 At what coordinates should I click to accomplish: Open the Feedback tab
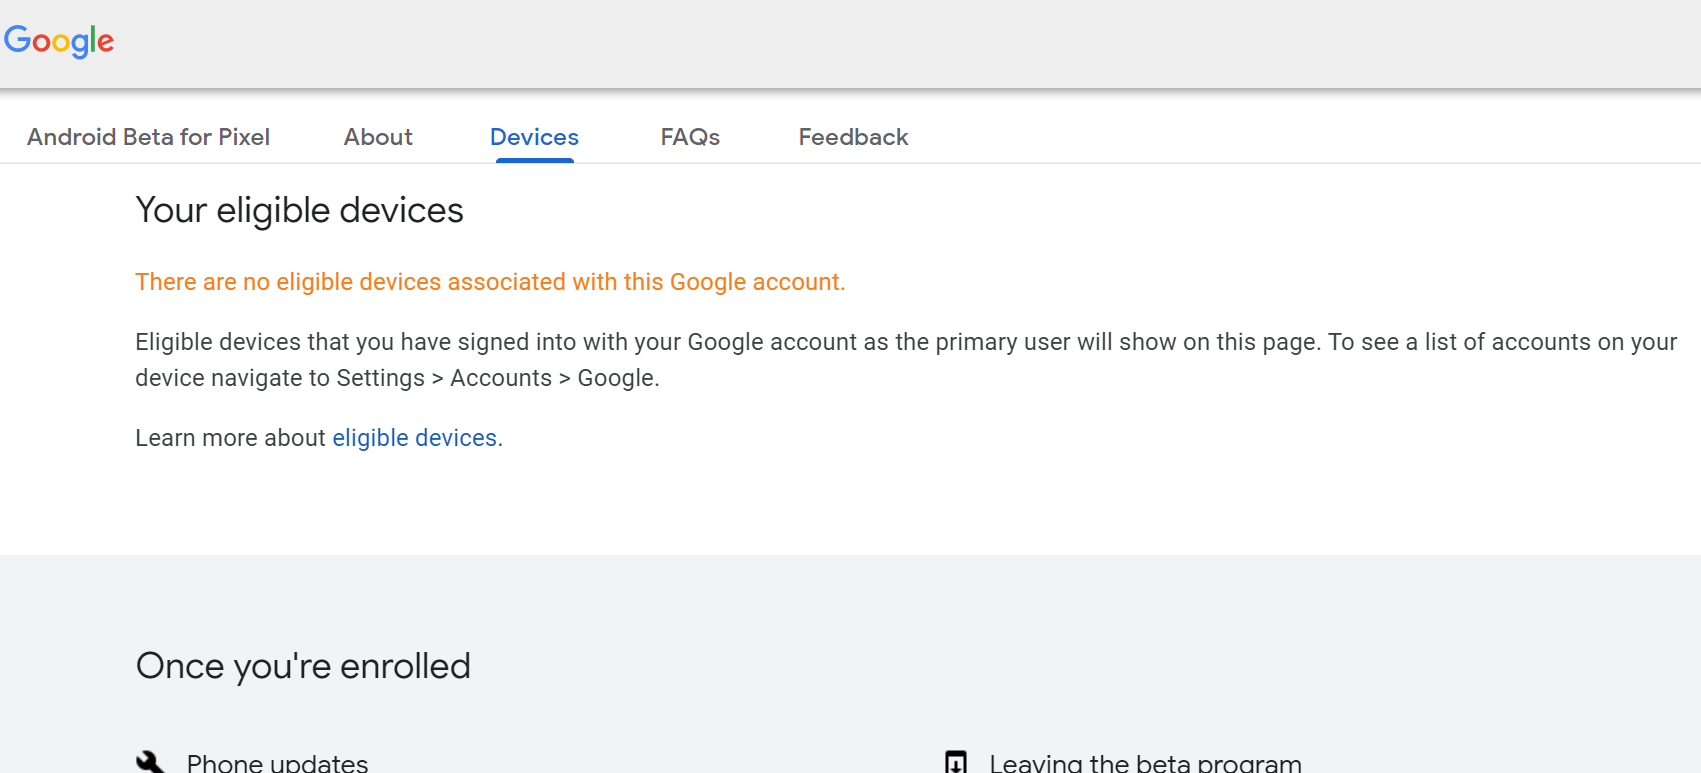[x=853, y=137]
